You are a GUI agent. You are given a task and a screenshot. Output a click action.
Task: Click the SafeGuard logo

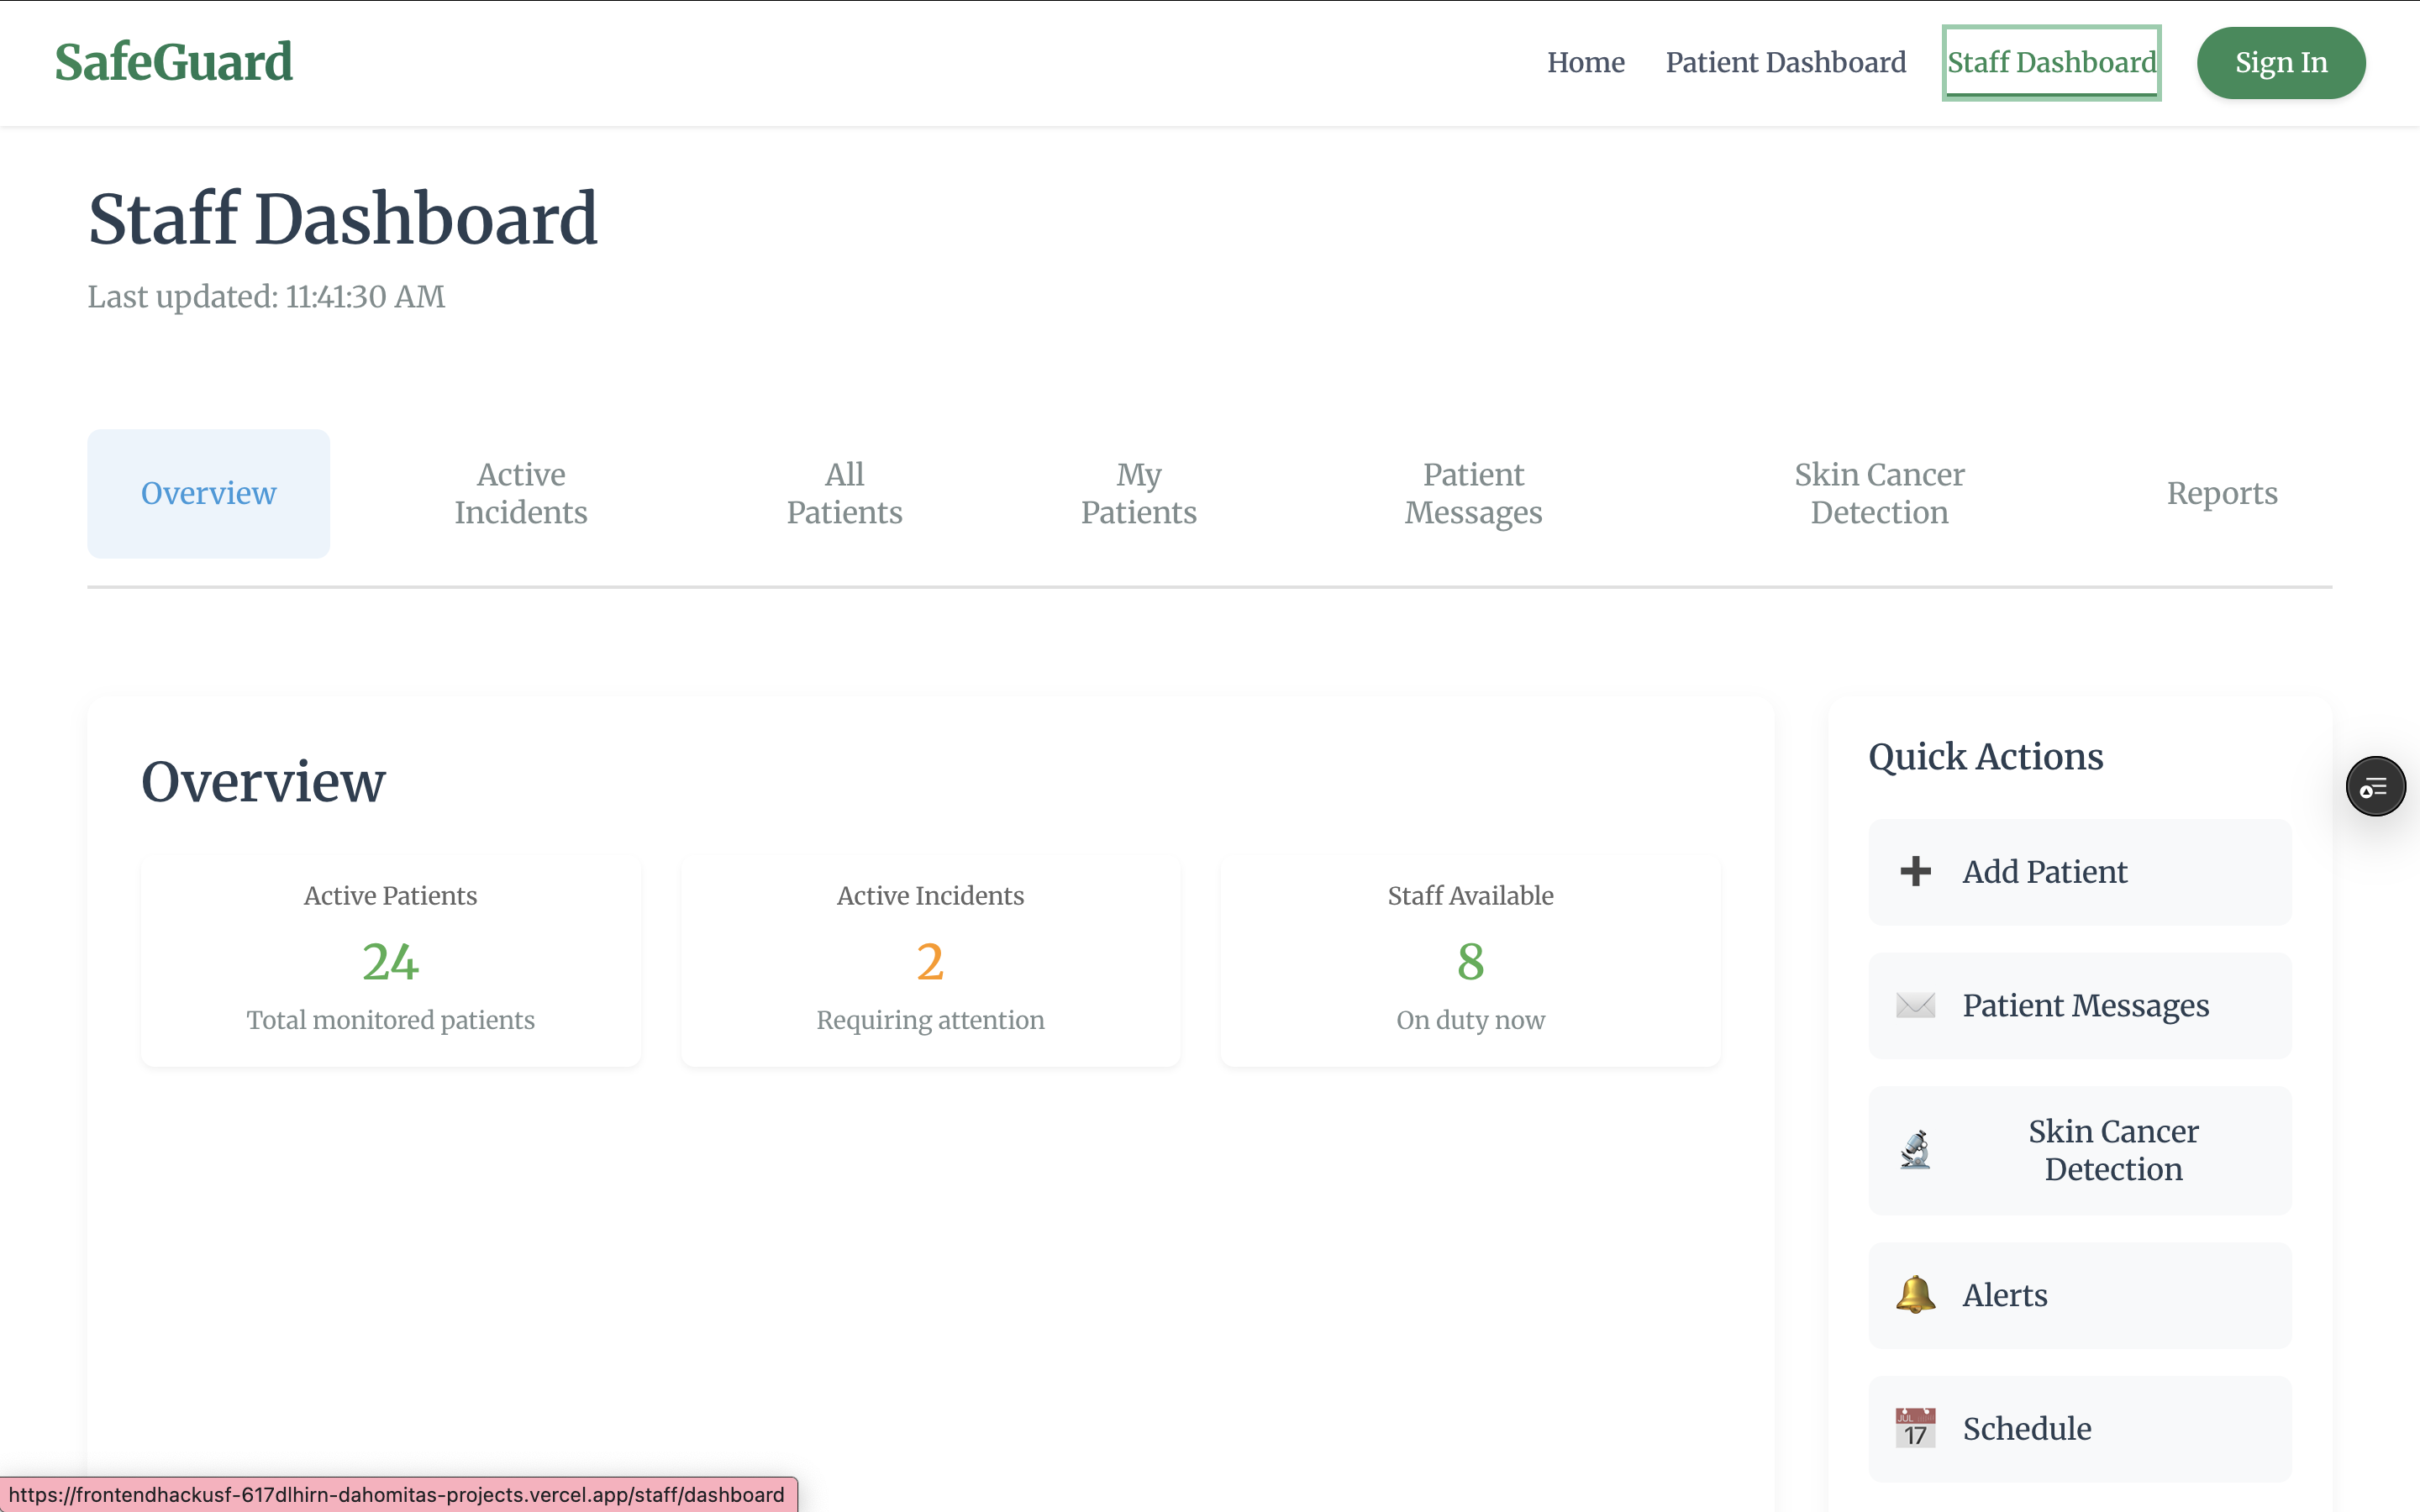[174, 61]
